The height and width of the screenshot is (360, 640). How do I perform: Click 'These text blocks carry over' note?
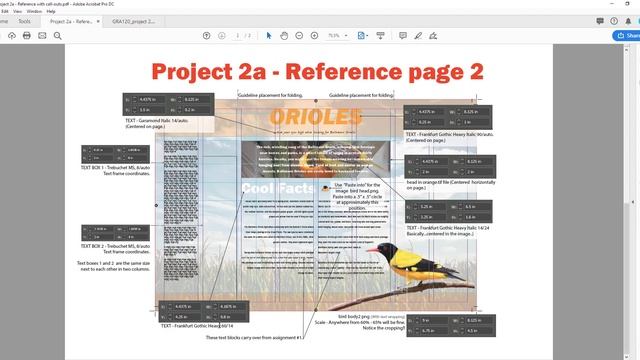point(254,338)
